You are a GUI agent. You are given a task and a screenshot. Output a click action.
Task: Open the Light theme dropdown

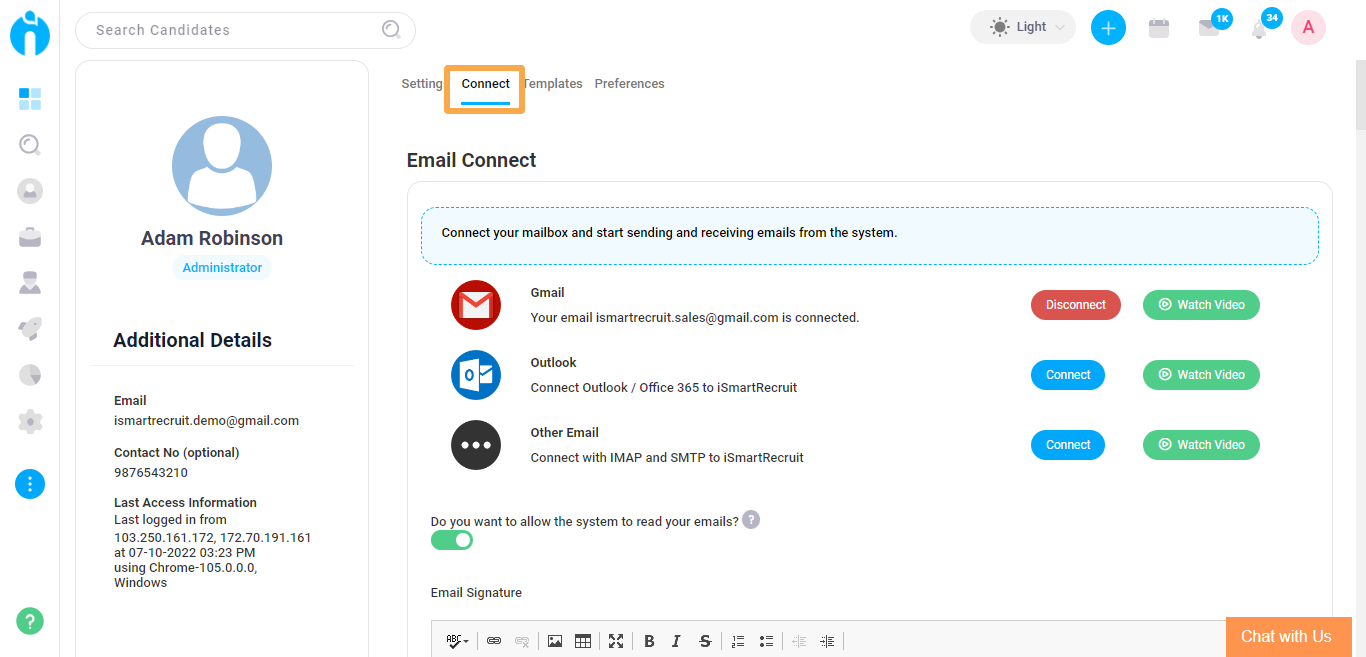(1022, 27)
